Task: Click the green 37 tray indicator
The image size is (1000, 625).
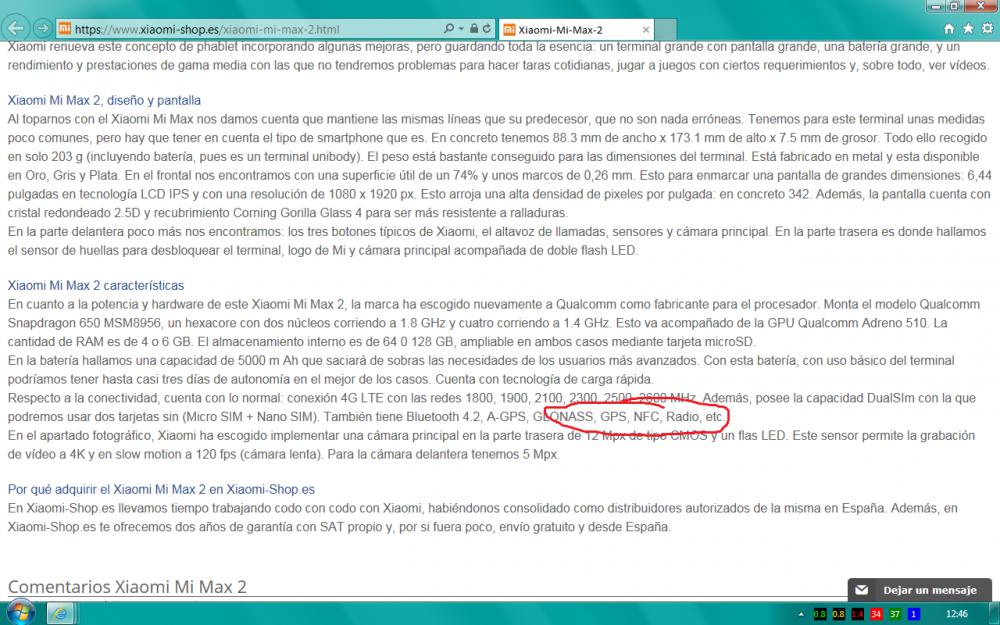Action: coord(895,614)
